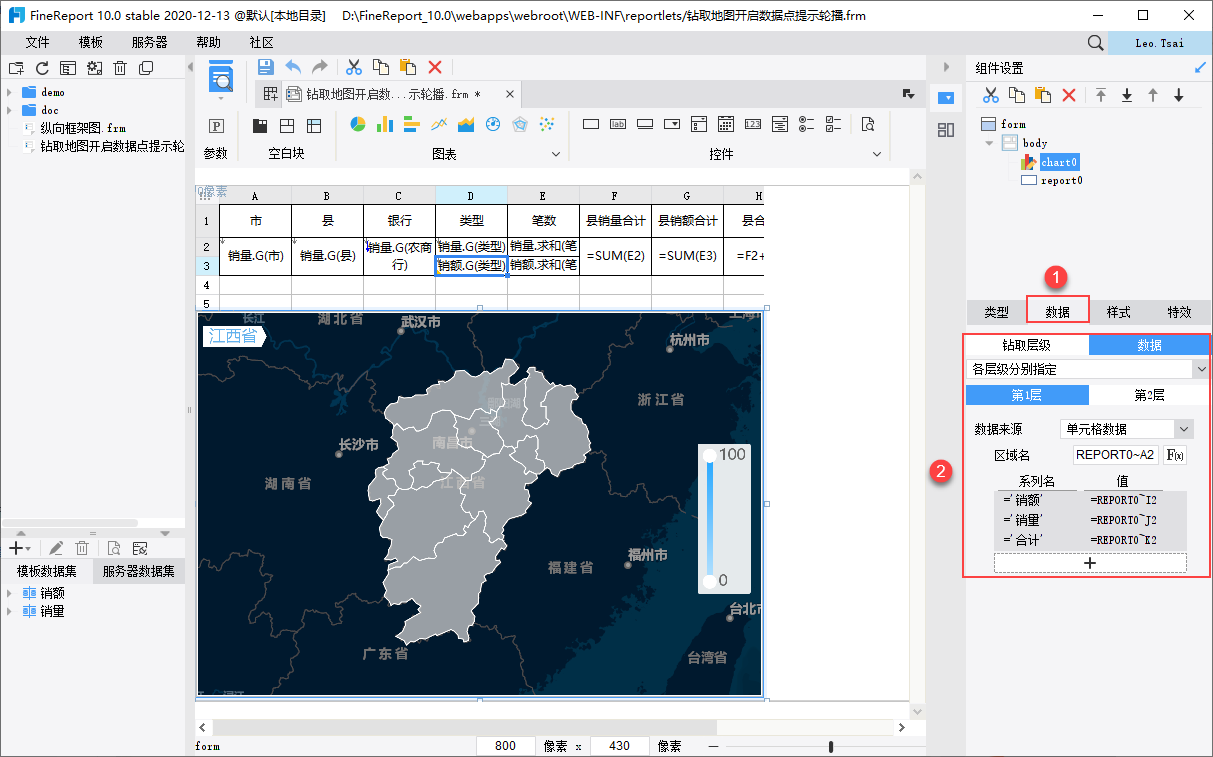Screen dimensions: 1213x757
Task: Select the radar chart icon
Action: pyautogui.click(x=519, y=125)
